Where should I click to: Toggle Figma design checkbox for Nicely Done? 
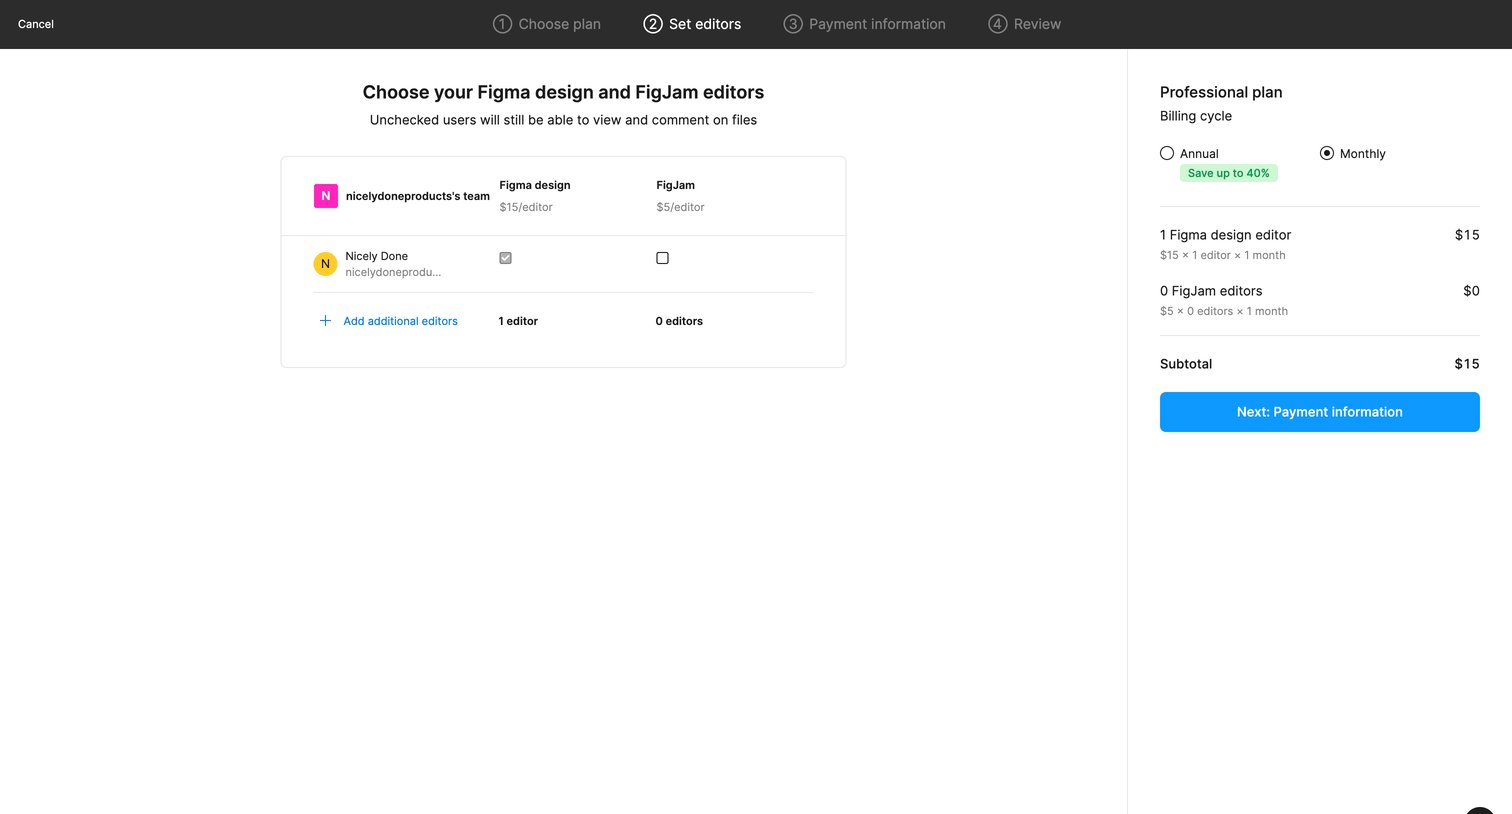(x=505, y=258)
